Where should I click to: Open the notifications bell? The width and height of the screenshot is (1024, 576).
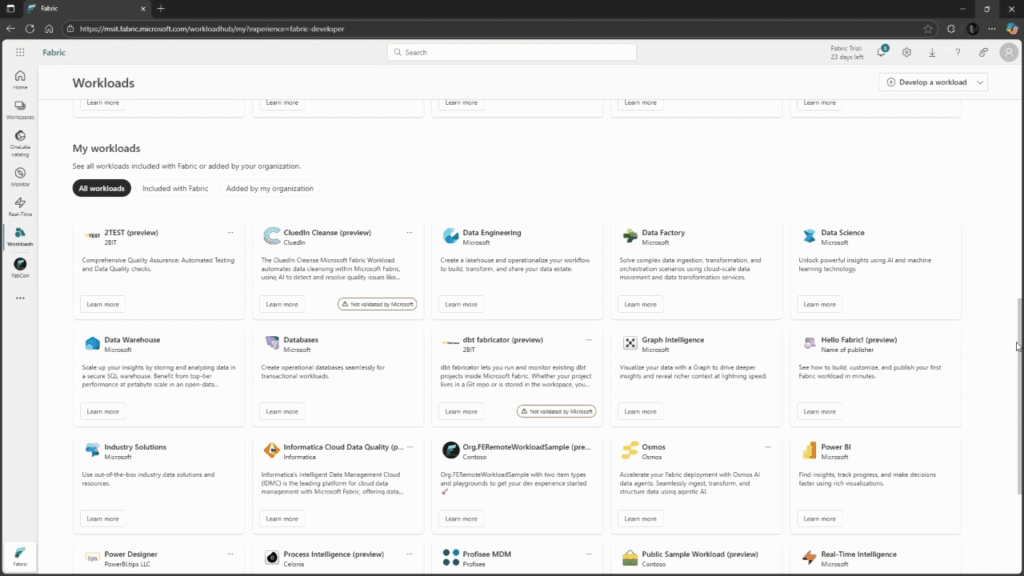pos(881,52)
